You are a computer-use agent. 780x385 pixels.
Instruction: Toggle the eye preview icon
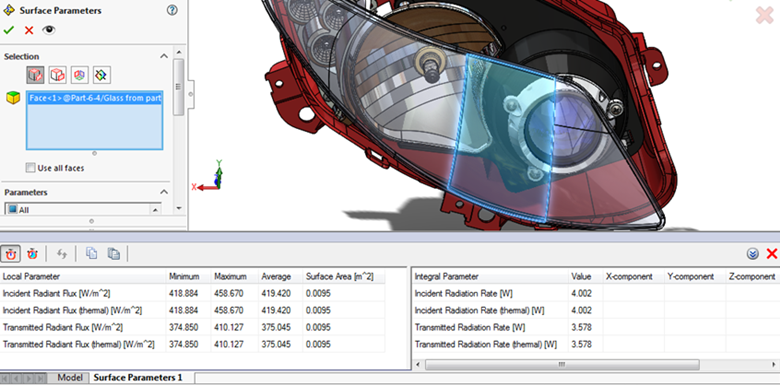click(x=48, y=30)
